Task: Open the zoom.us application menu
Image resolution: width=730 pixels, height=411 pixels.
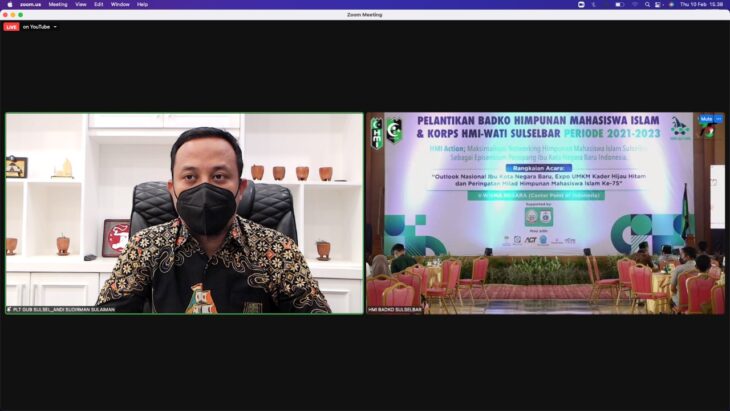Action: tap(30, 4)
